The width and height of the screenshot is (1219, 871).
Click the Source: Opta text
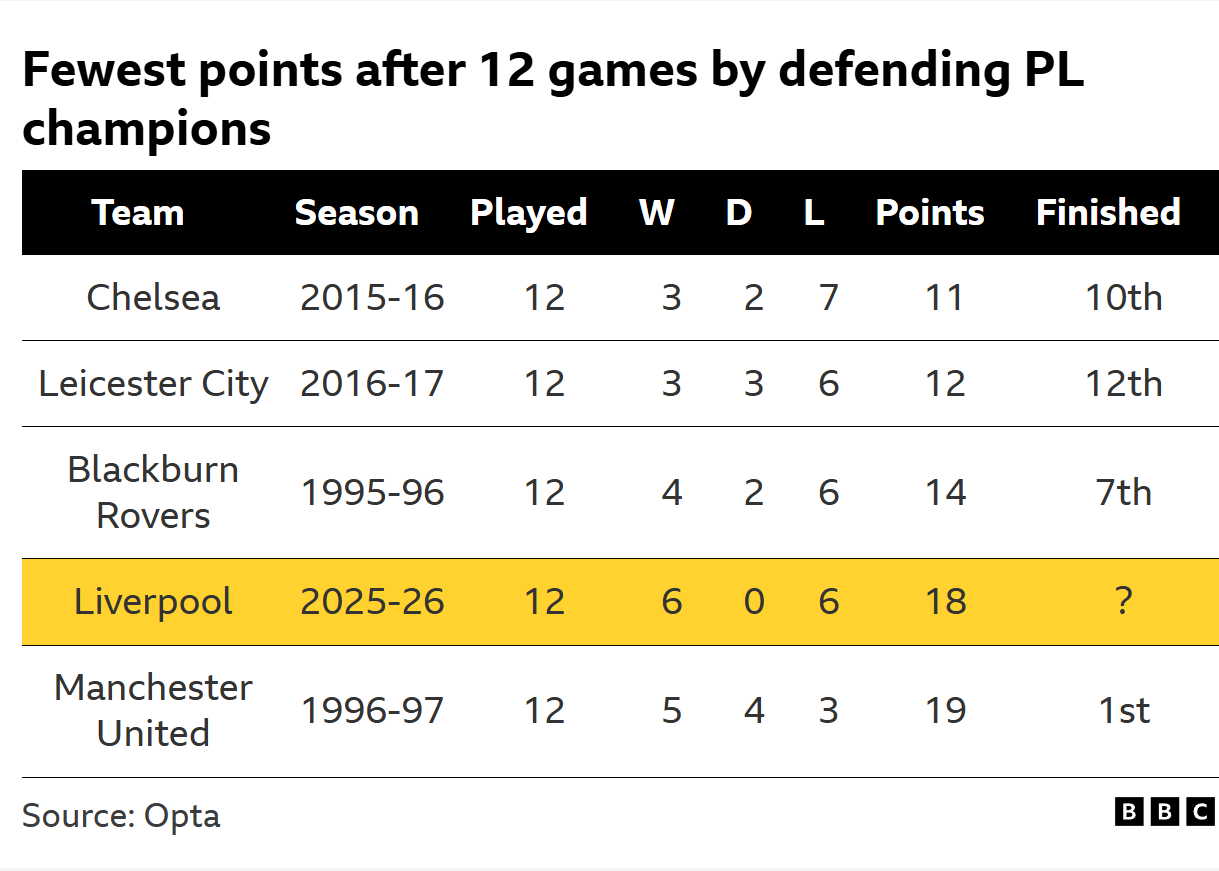click(x=121, y=815)
